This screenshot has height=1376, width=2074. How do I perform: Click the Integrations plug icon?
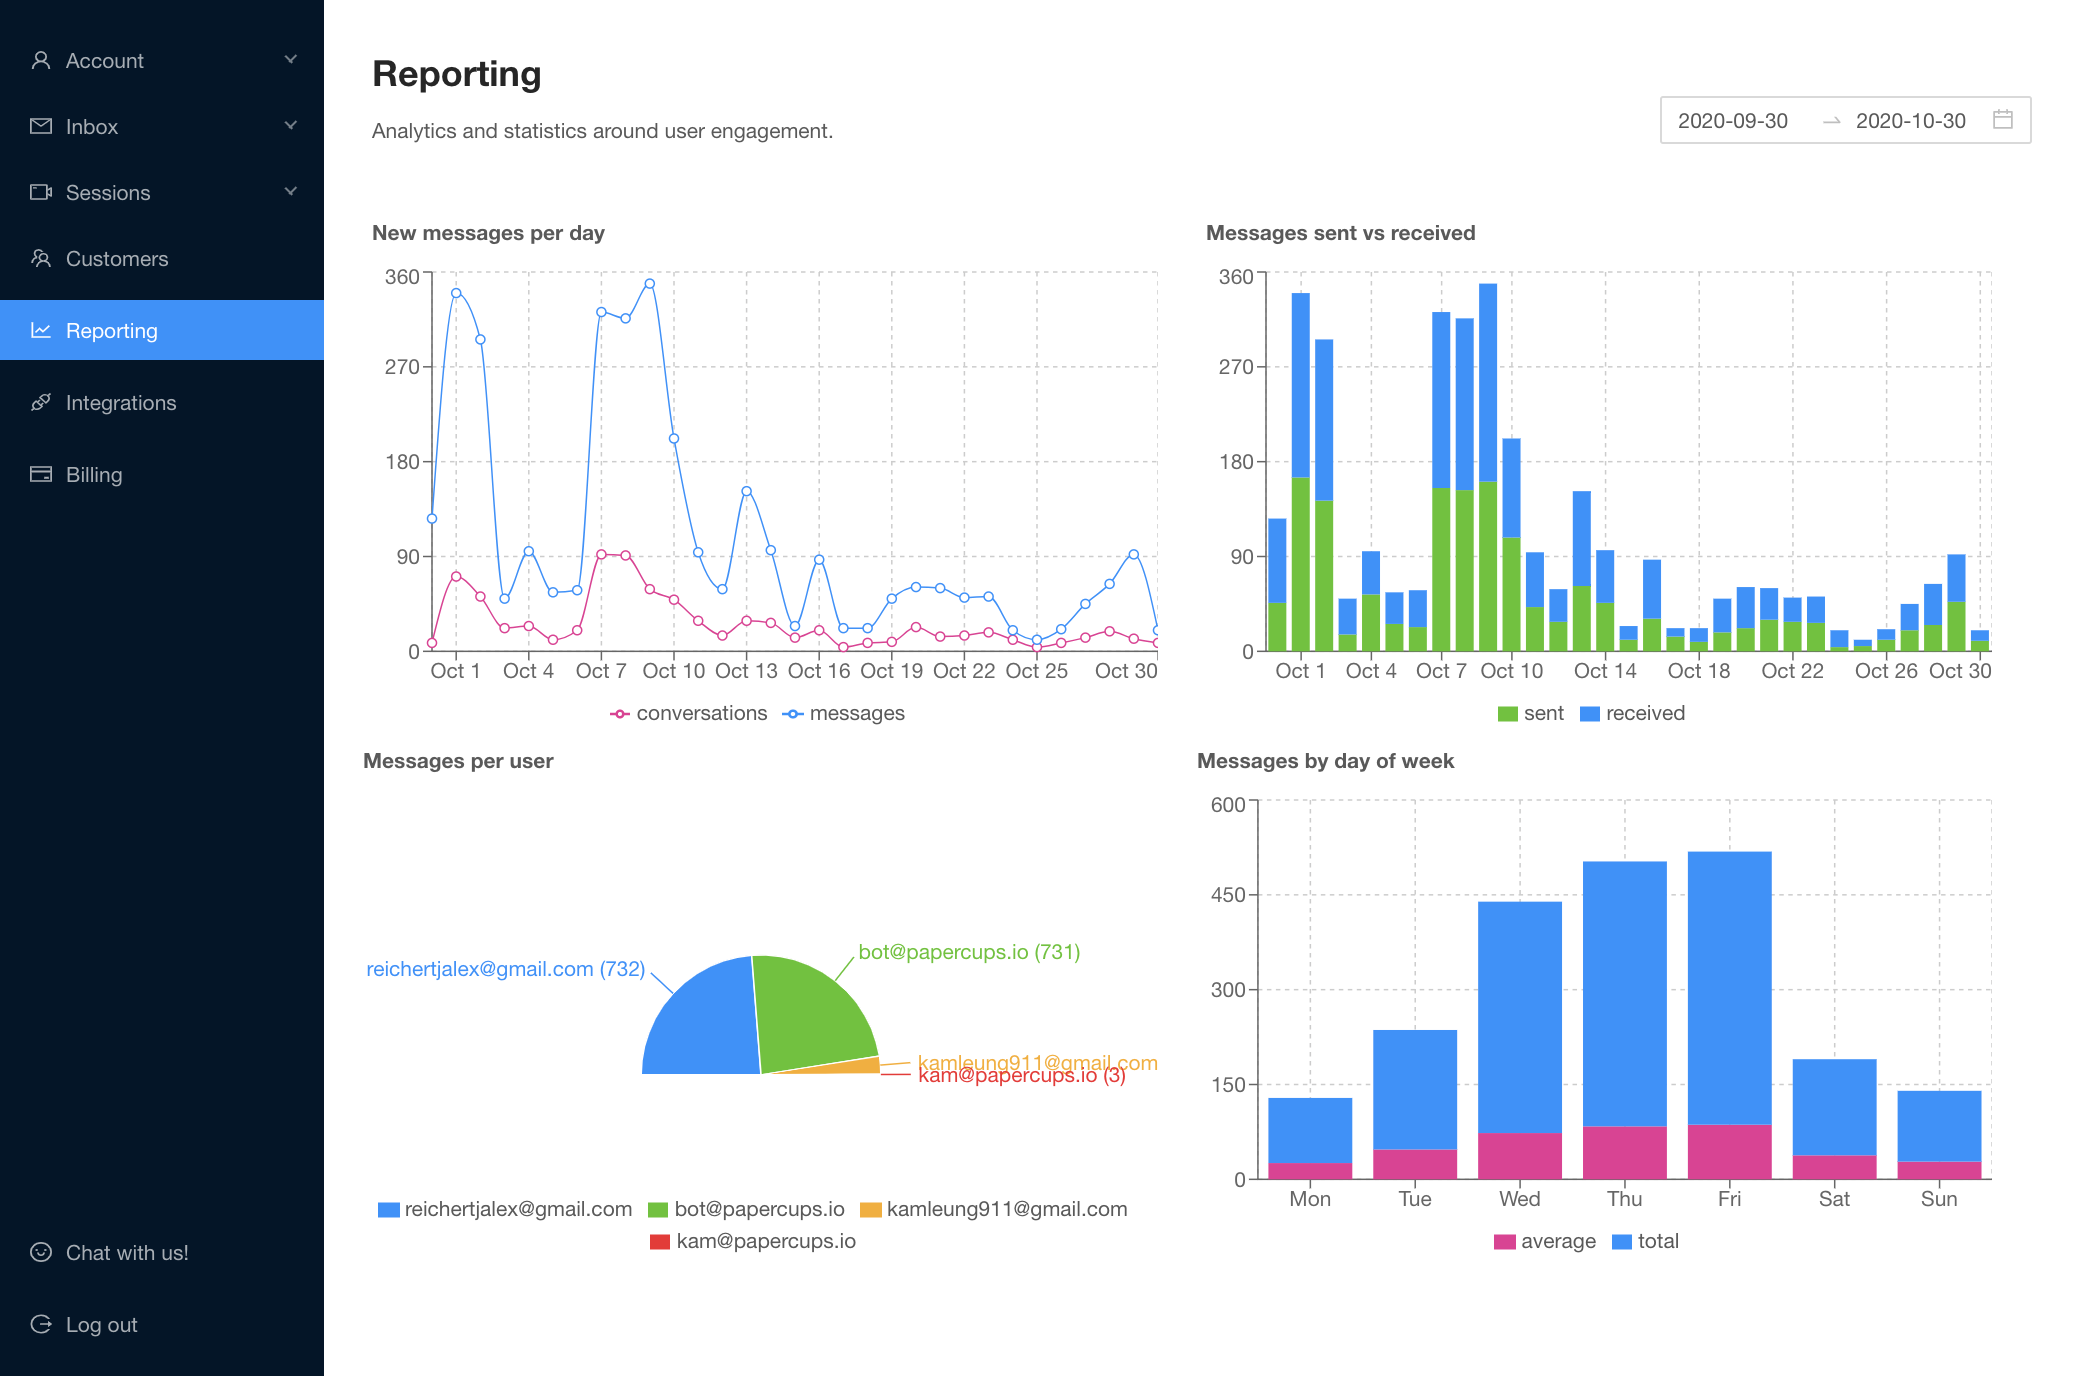click(41, 403)
